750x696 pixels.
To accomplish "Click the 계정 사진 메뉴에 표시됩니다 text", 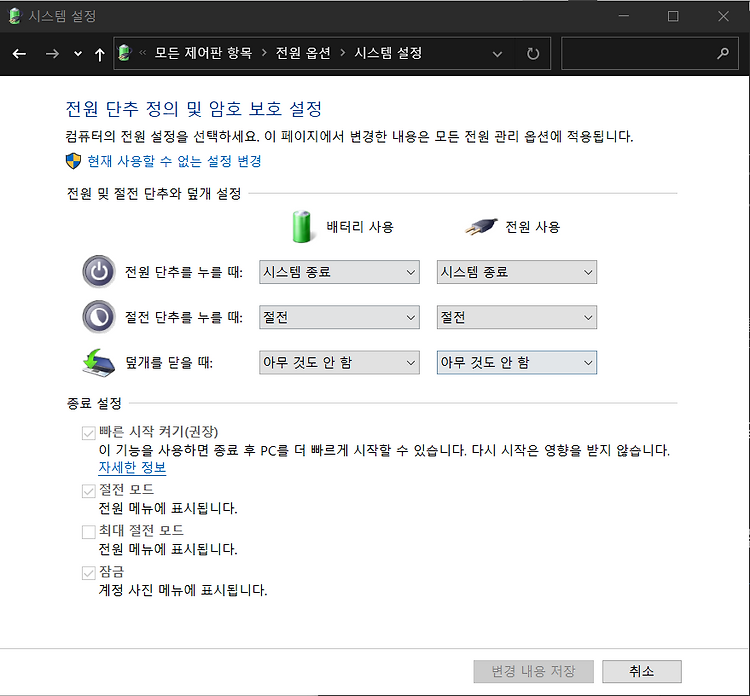I will [183, 590].
